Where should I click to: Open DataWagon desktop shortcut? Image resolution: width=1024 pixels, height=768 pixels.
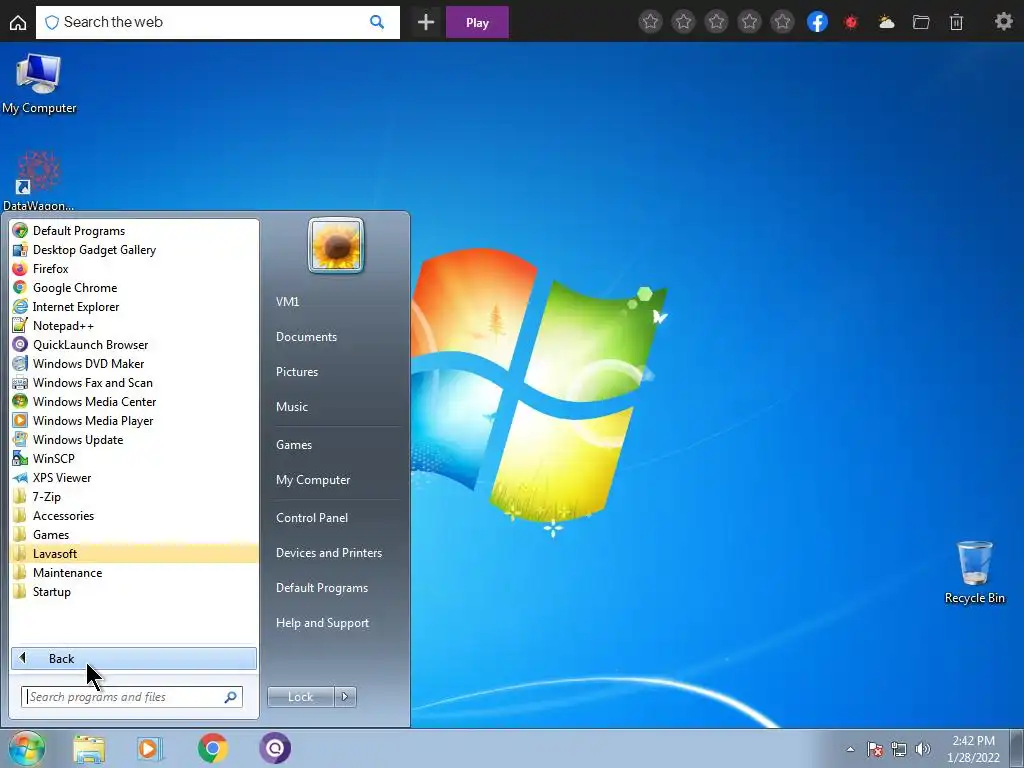click(38, 180)
